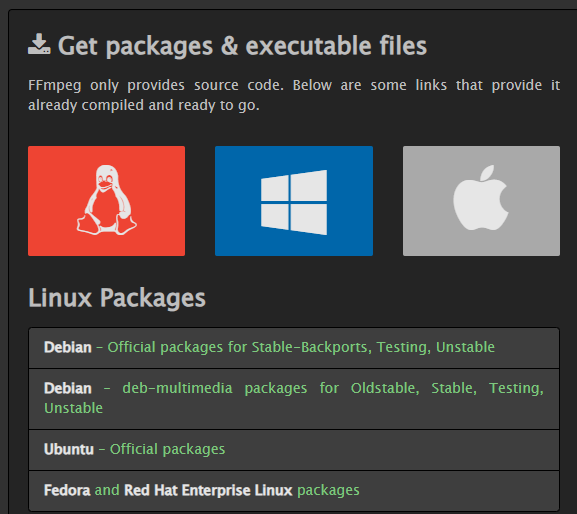Screen dimensions: 577x514
Task: Click 'Stable-Backports,' in the first Debian row
Action: point(312,347)
